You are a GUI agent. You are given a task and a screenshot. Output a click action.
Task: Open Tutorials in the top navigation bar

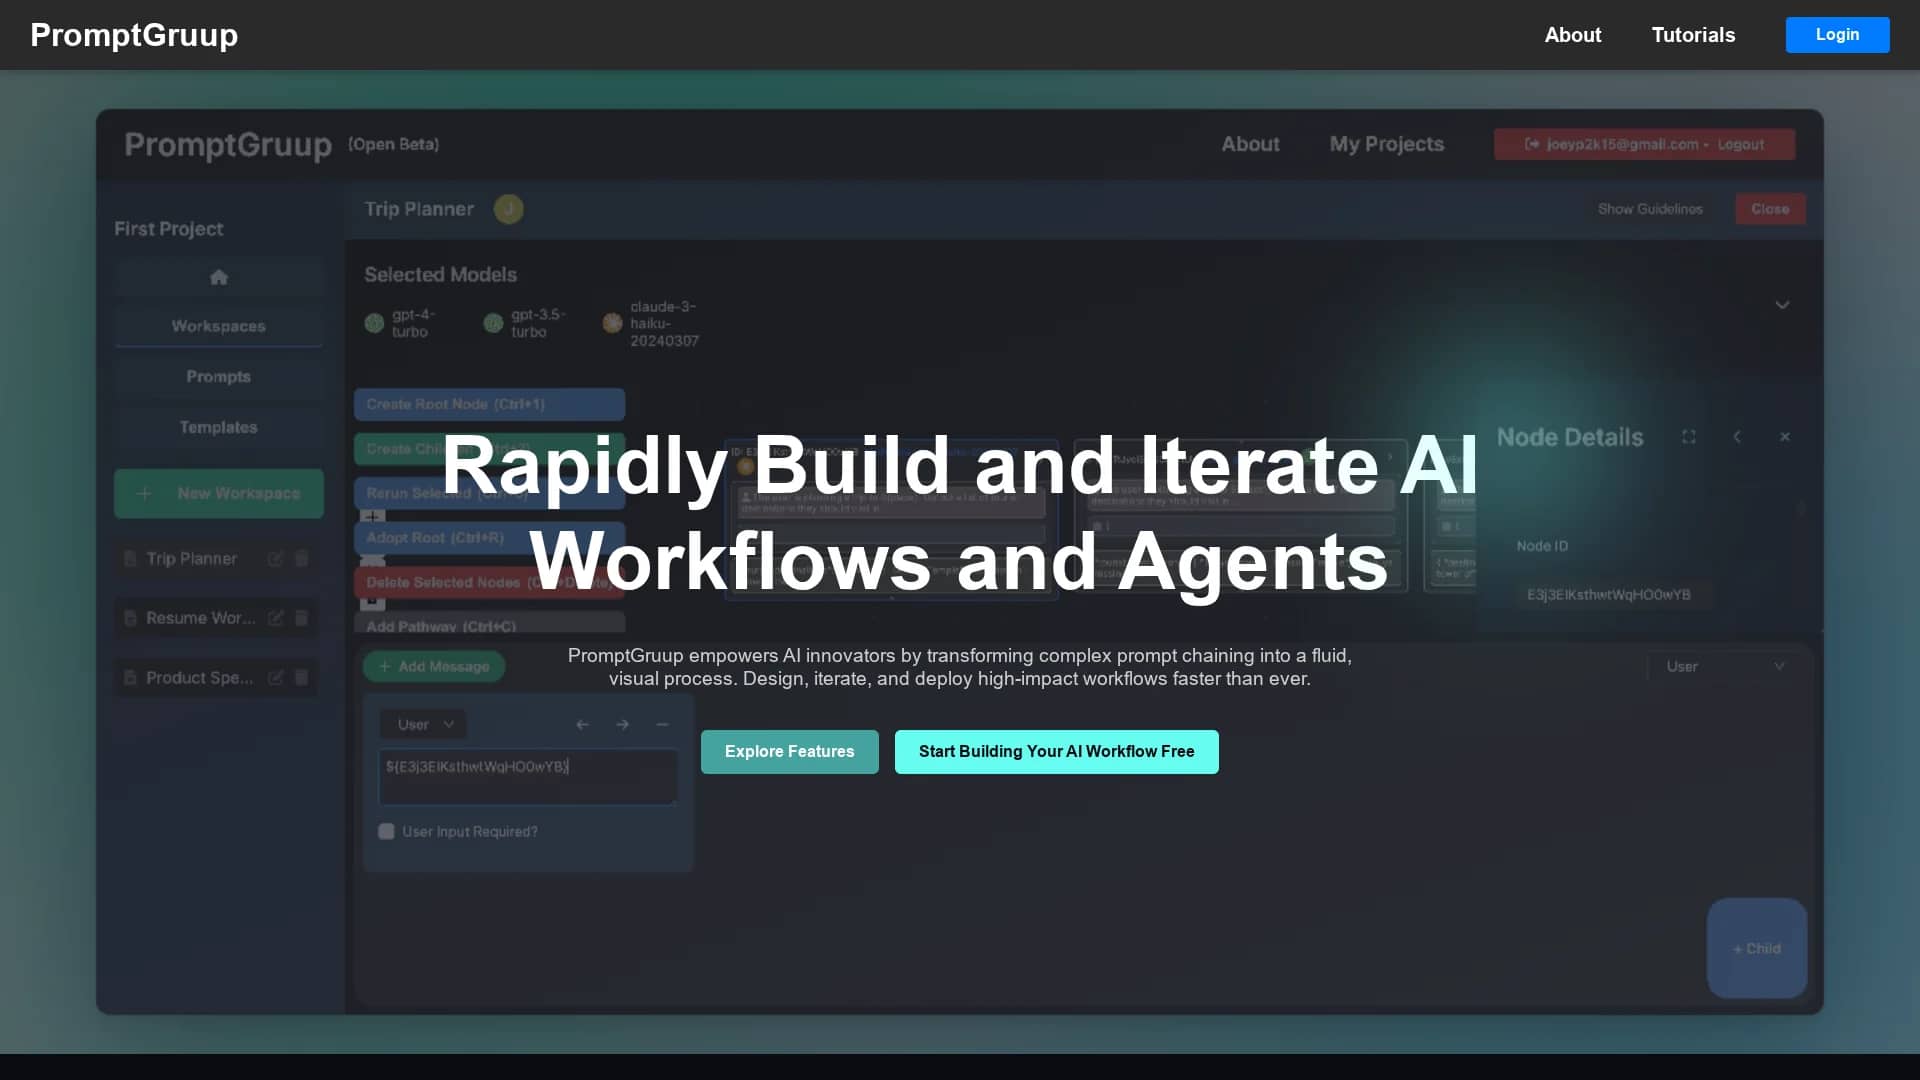pos(1693,35)
